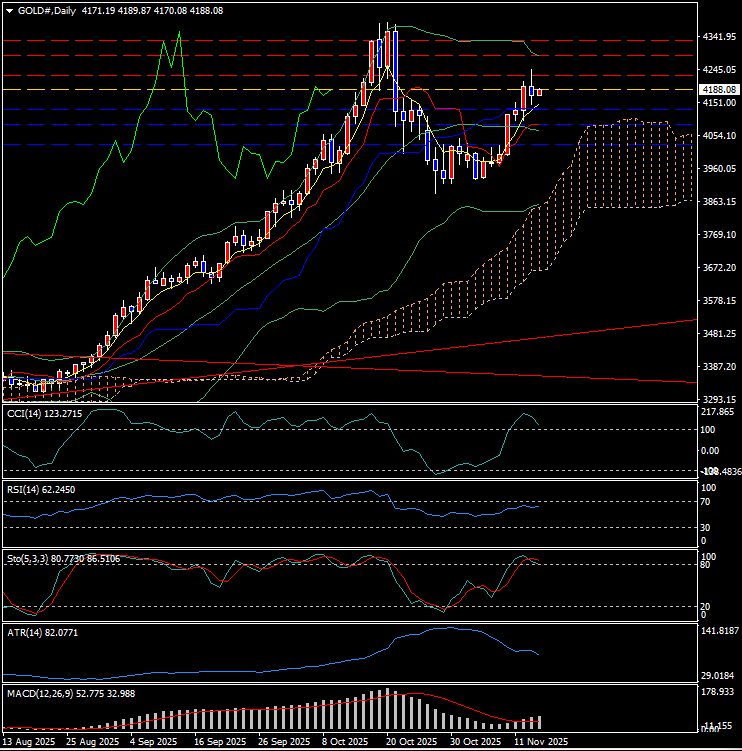
Task: Click the 3481.25 price scale level
Action: 719,334
